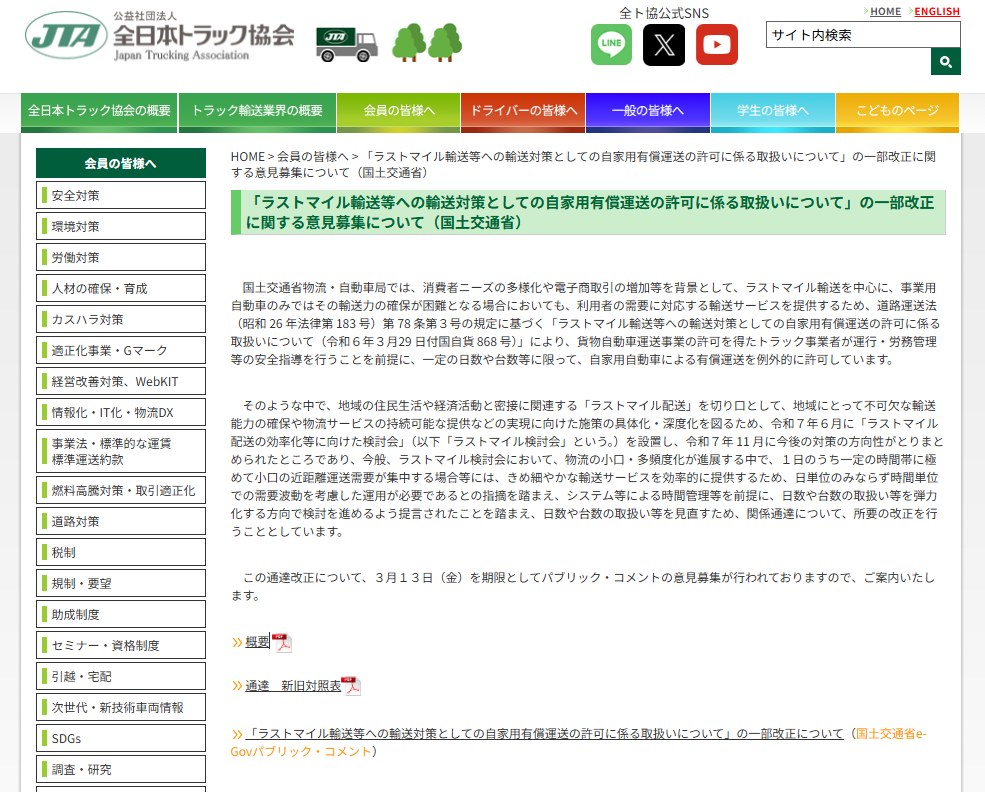The width and height of the screenshot is (985, 792).
Task: Open 学生の皆様へ navigation tab
Action: 772,111
